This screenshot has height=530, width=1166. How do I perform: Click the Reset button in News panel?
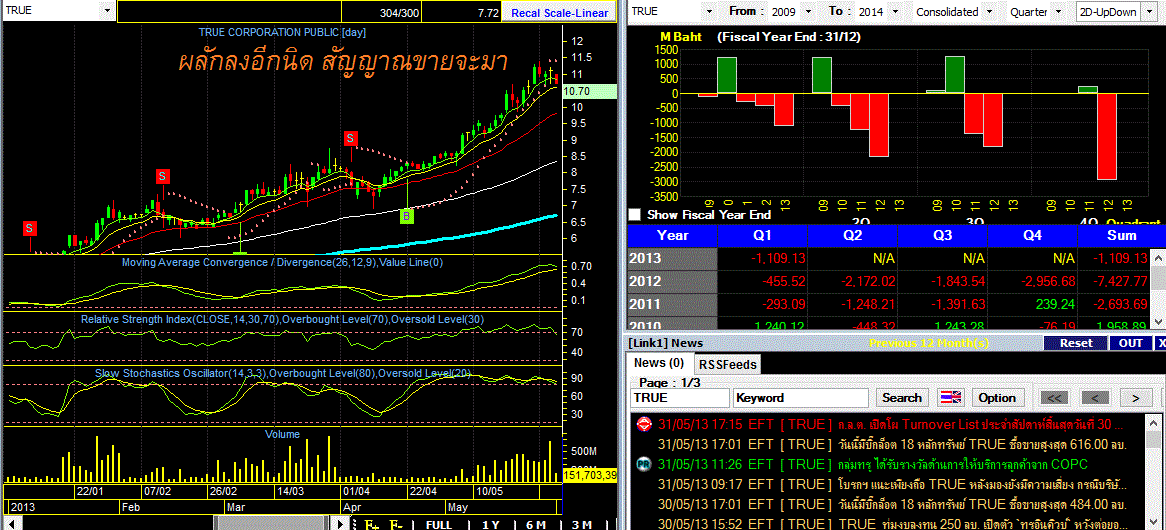pyautogui.click(x=1076, y=343)
